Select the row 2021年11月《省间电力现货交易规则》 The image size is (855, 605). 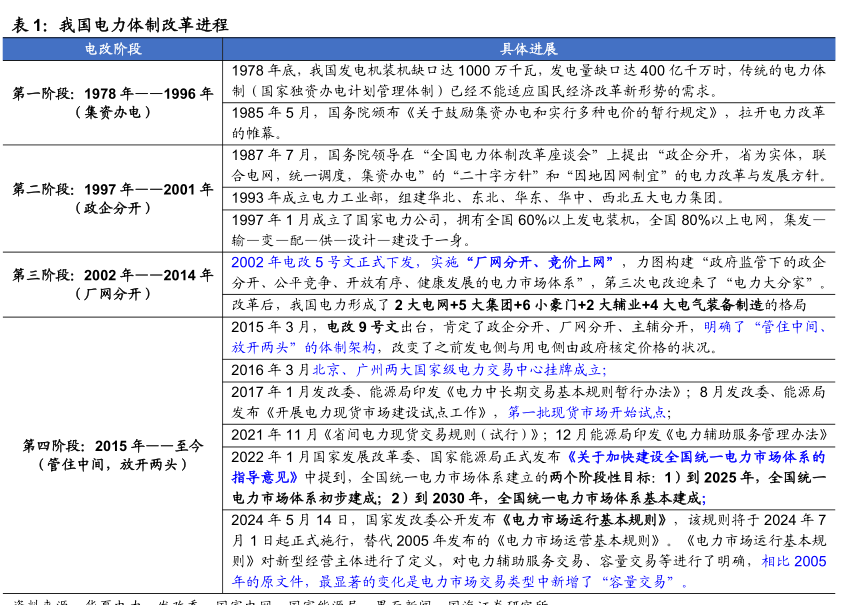tap(528, 434)
